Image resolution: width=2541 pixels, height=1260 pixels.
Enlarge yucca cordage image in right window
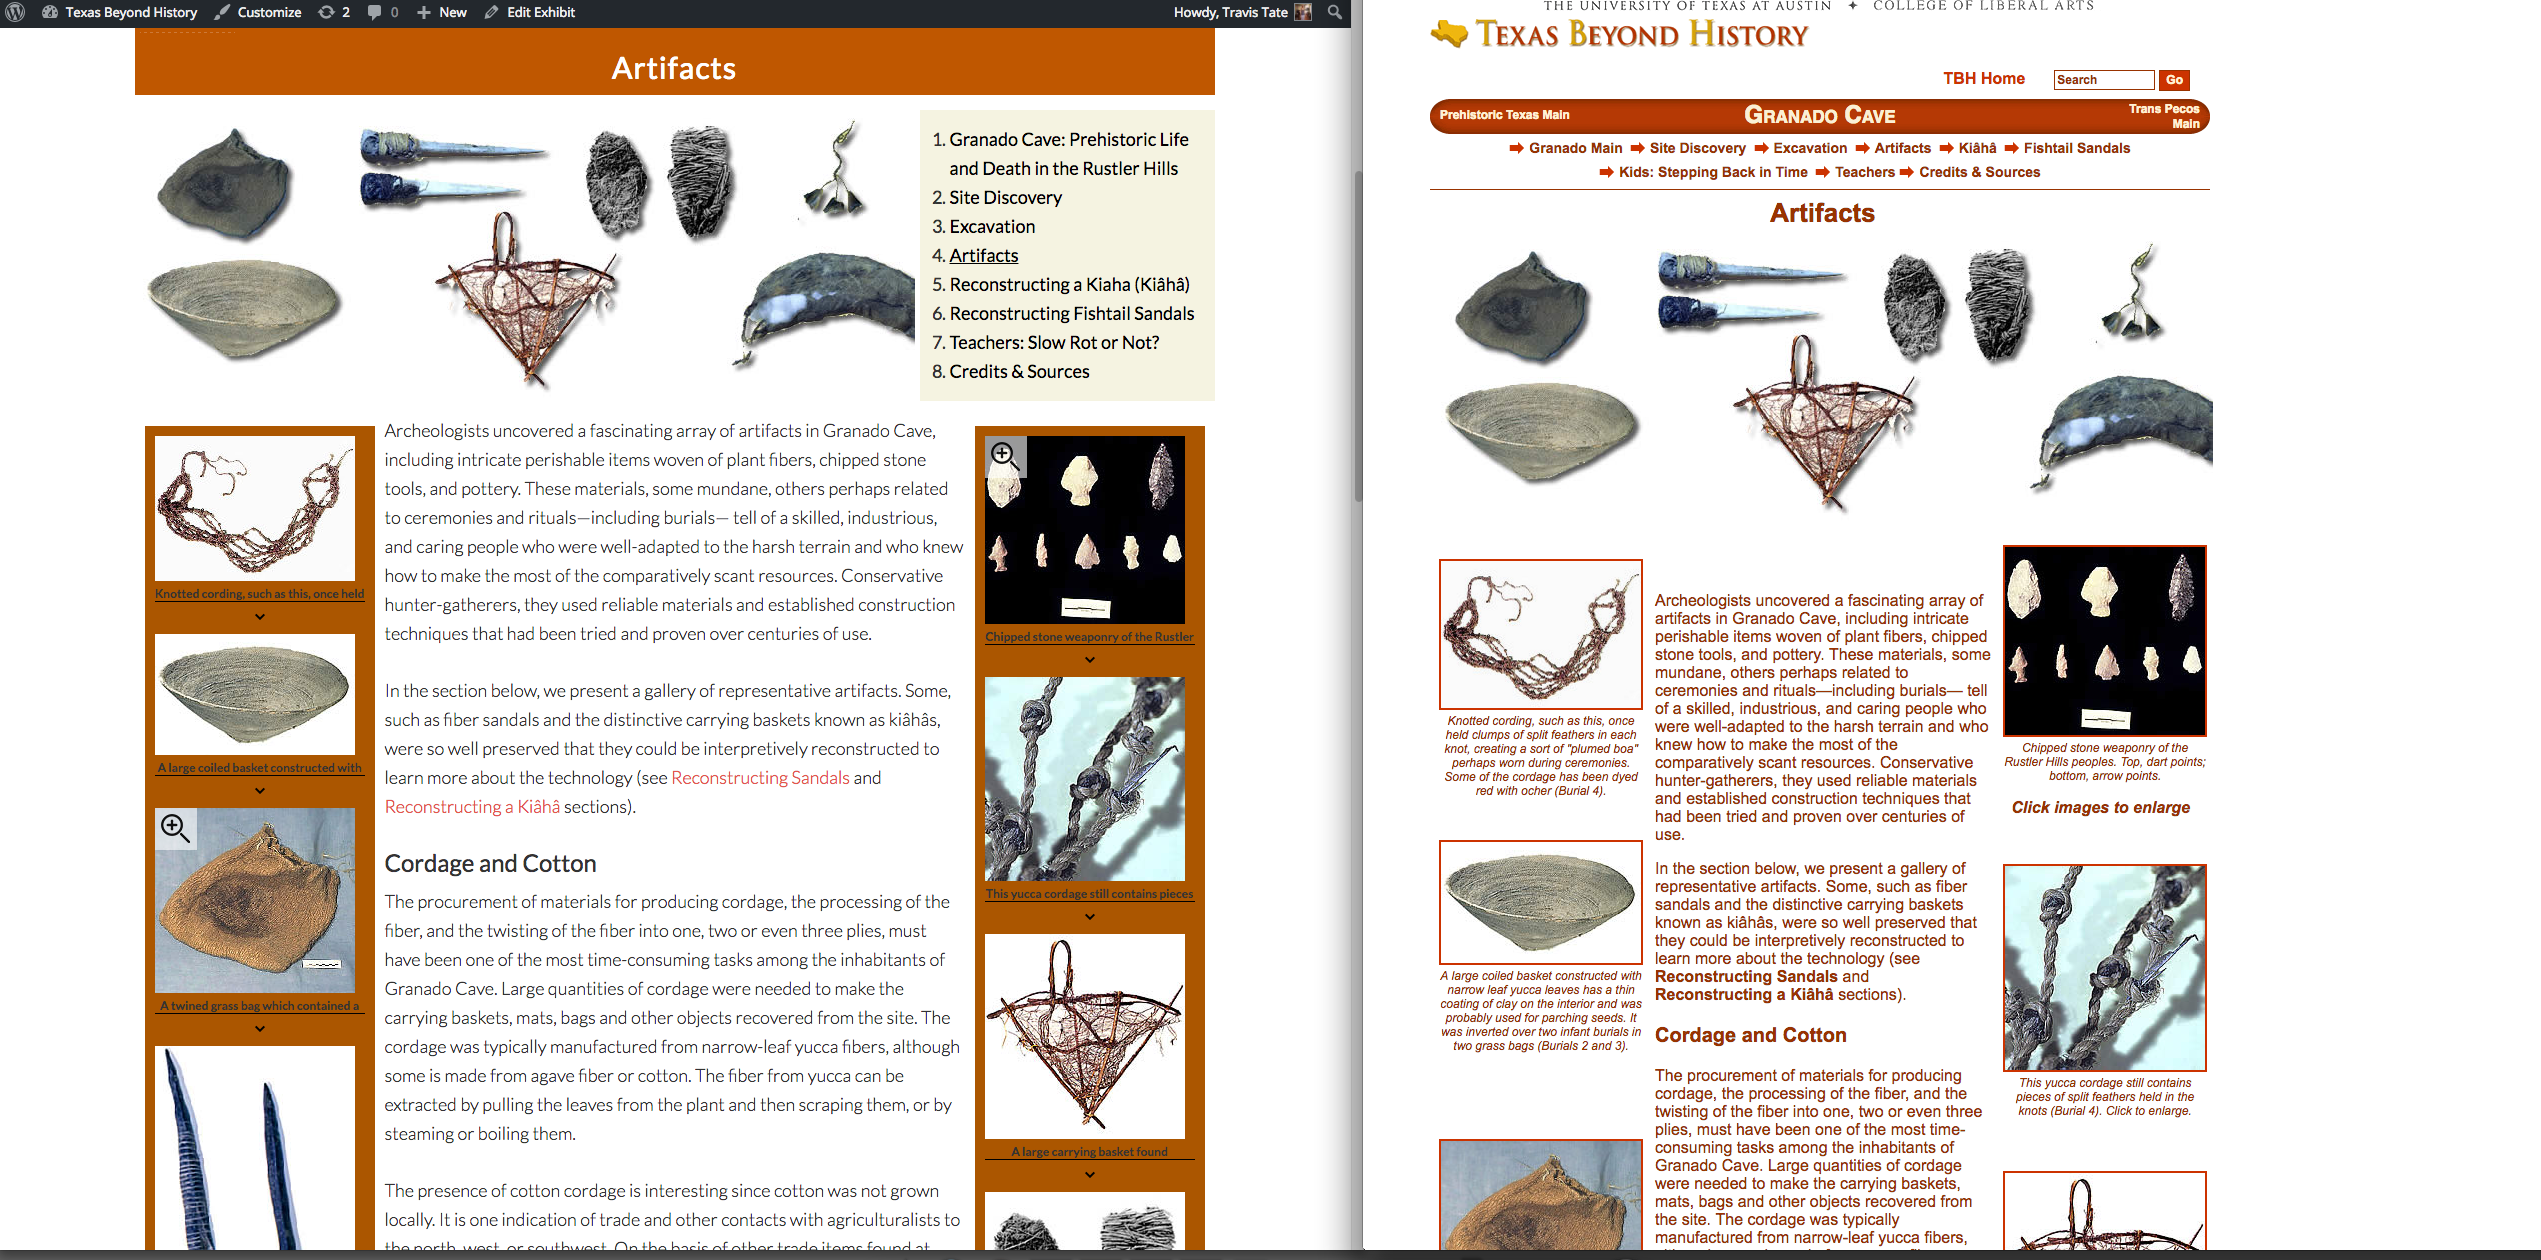(2104, 968)
